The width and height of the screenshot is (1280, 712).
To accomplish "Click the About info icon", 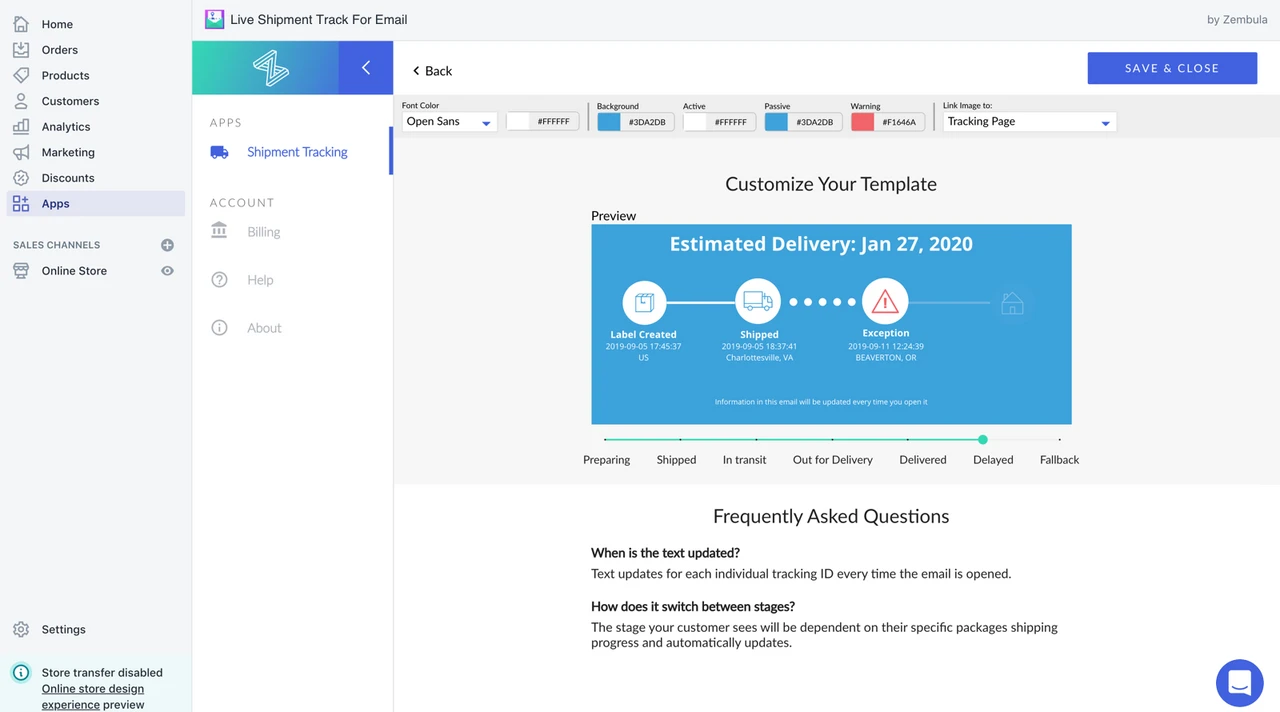I will [x=219, y=328].
